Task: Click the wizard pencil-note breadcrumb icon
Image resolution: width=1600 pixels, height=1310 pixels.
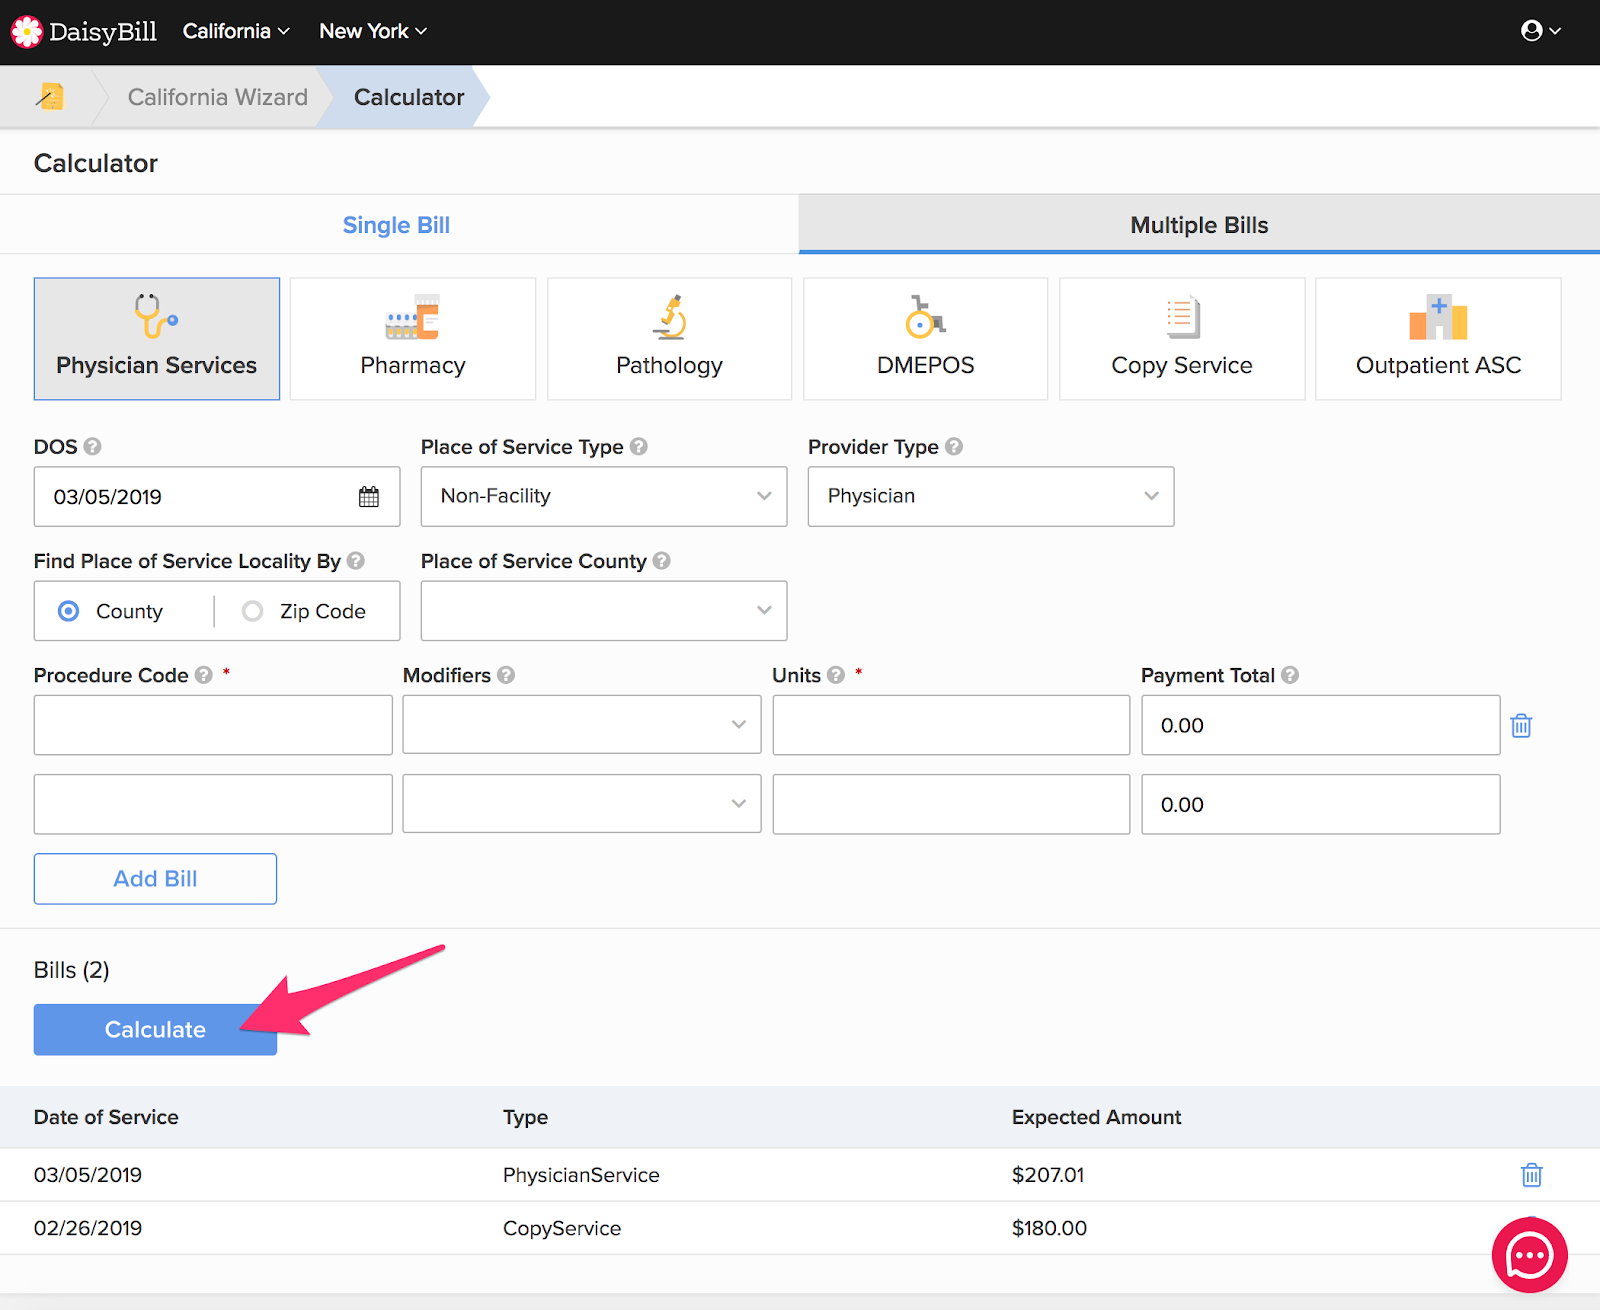Action: (50, 96)
